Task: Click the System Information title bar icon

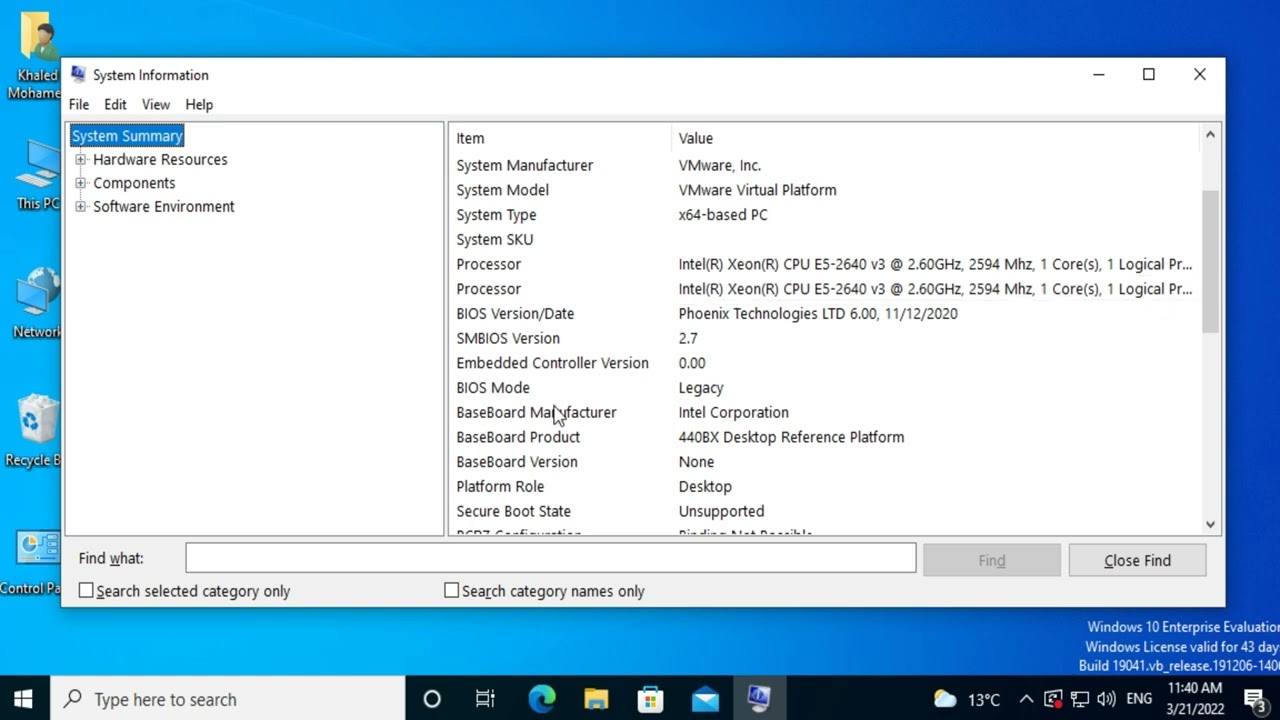Action: pyautogui.click(x=78, y=74)
